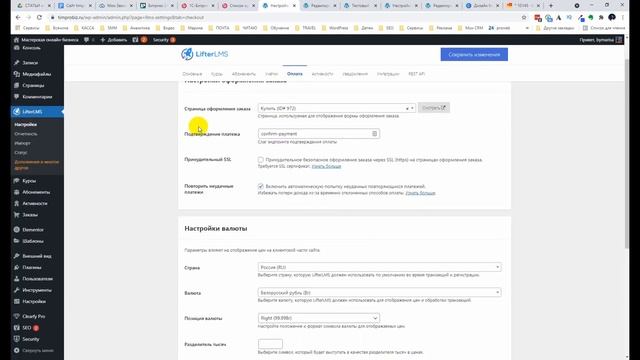Image resolution: width=640 pixels, height=360 pixels.
Task: Focus the confirm-payment slug field
Action: coord(319,134)
